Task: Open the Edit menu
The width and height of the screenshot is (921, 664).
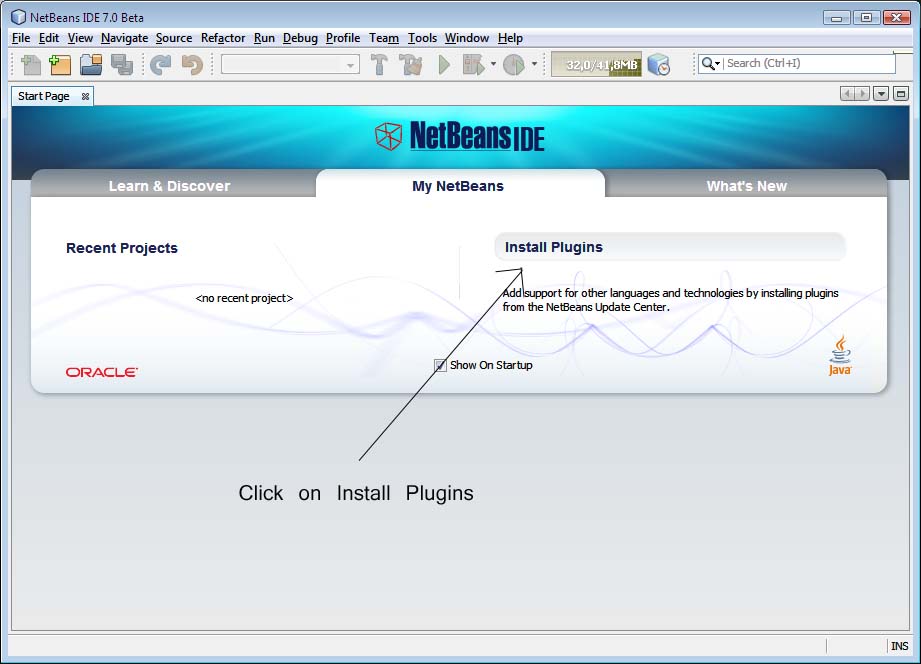Action: point(49,38)
